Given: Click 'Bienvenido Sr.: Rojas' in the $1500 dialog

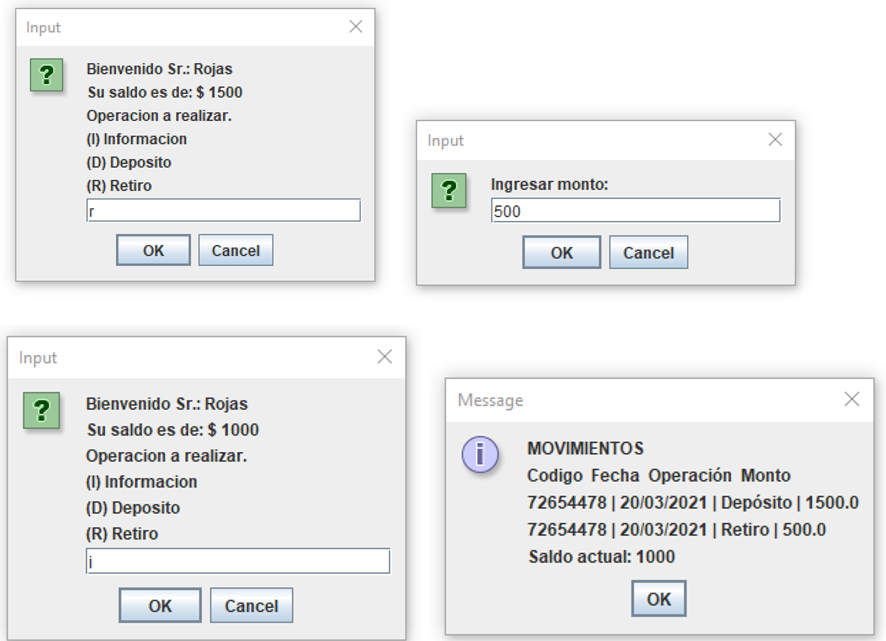Looking at the screenshot, I should [x=159, y=69].
